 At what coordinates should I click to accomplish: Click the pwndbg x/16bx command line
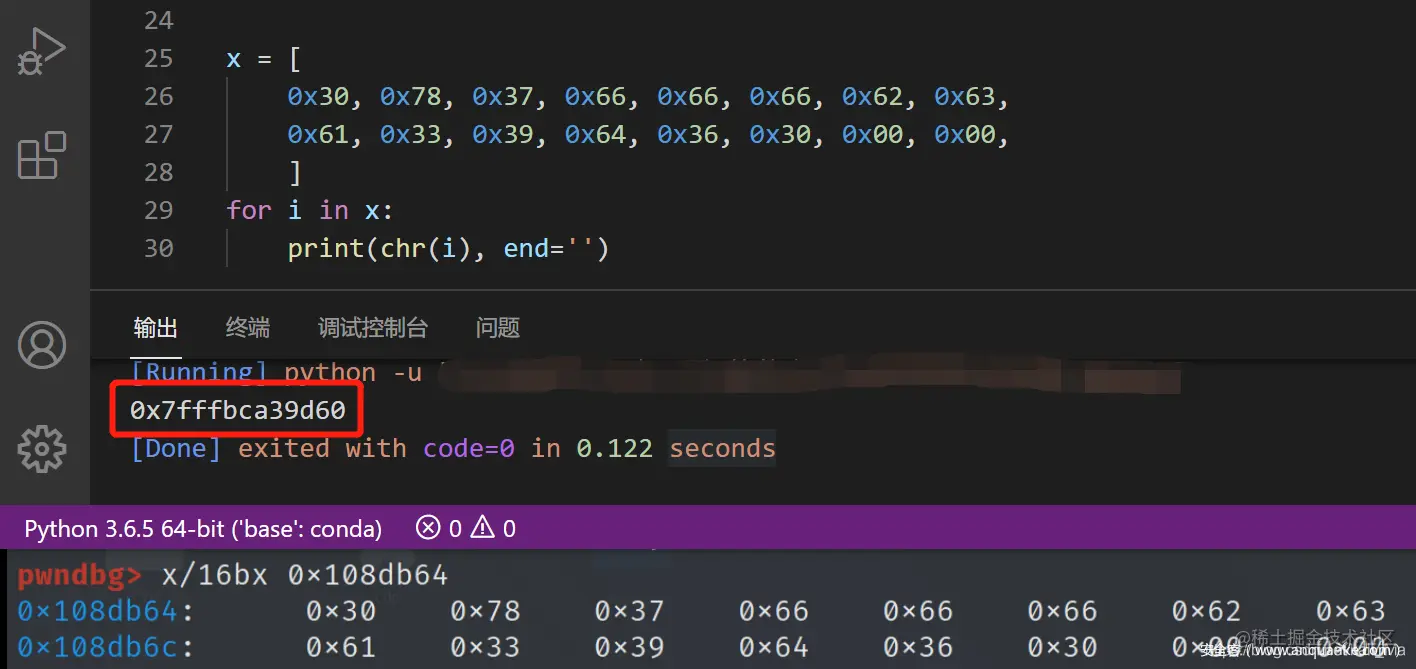233,575
